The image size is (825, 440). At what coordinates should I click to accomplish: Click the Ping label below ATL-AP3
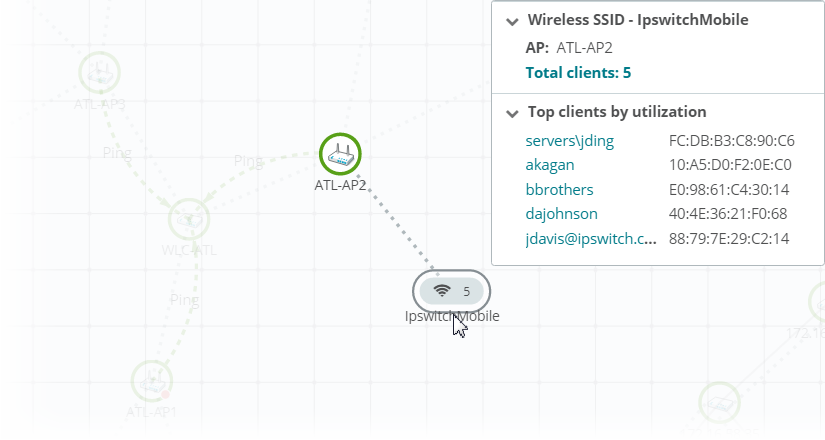point(117,153)
